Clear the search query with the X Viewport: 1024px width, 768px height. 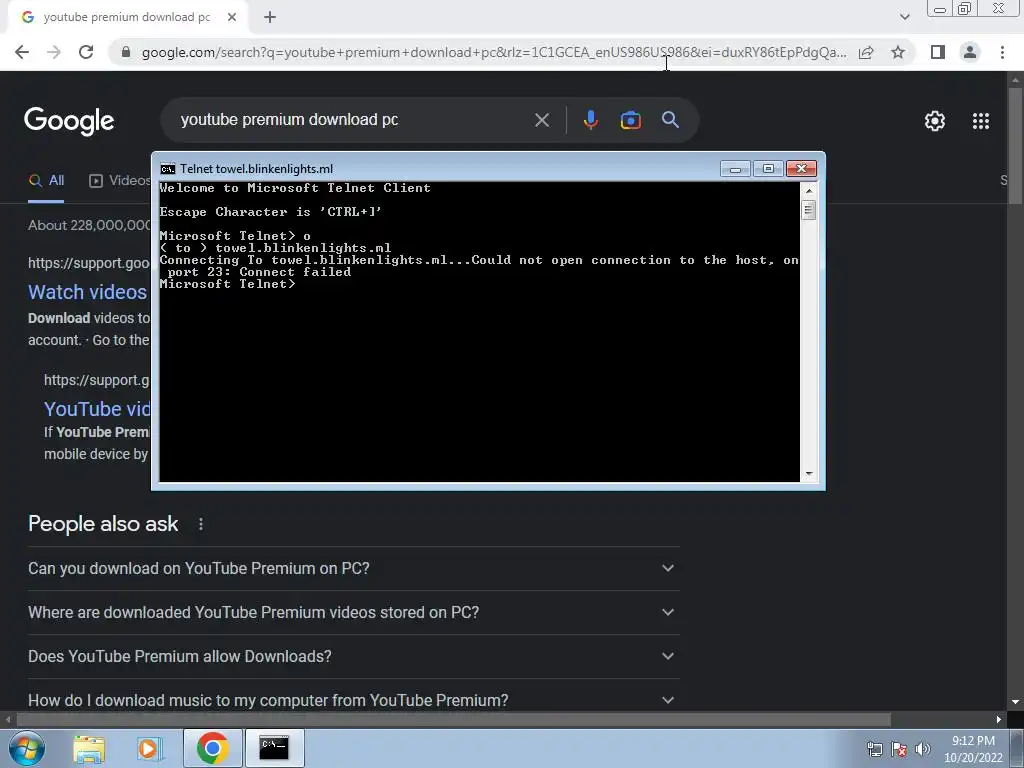(541, 120)
